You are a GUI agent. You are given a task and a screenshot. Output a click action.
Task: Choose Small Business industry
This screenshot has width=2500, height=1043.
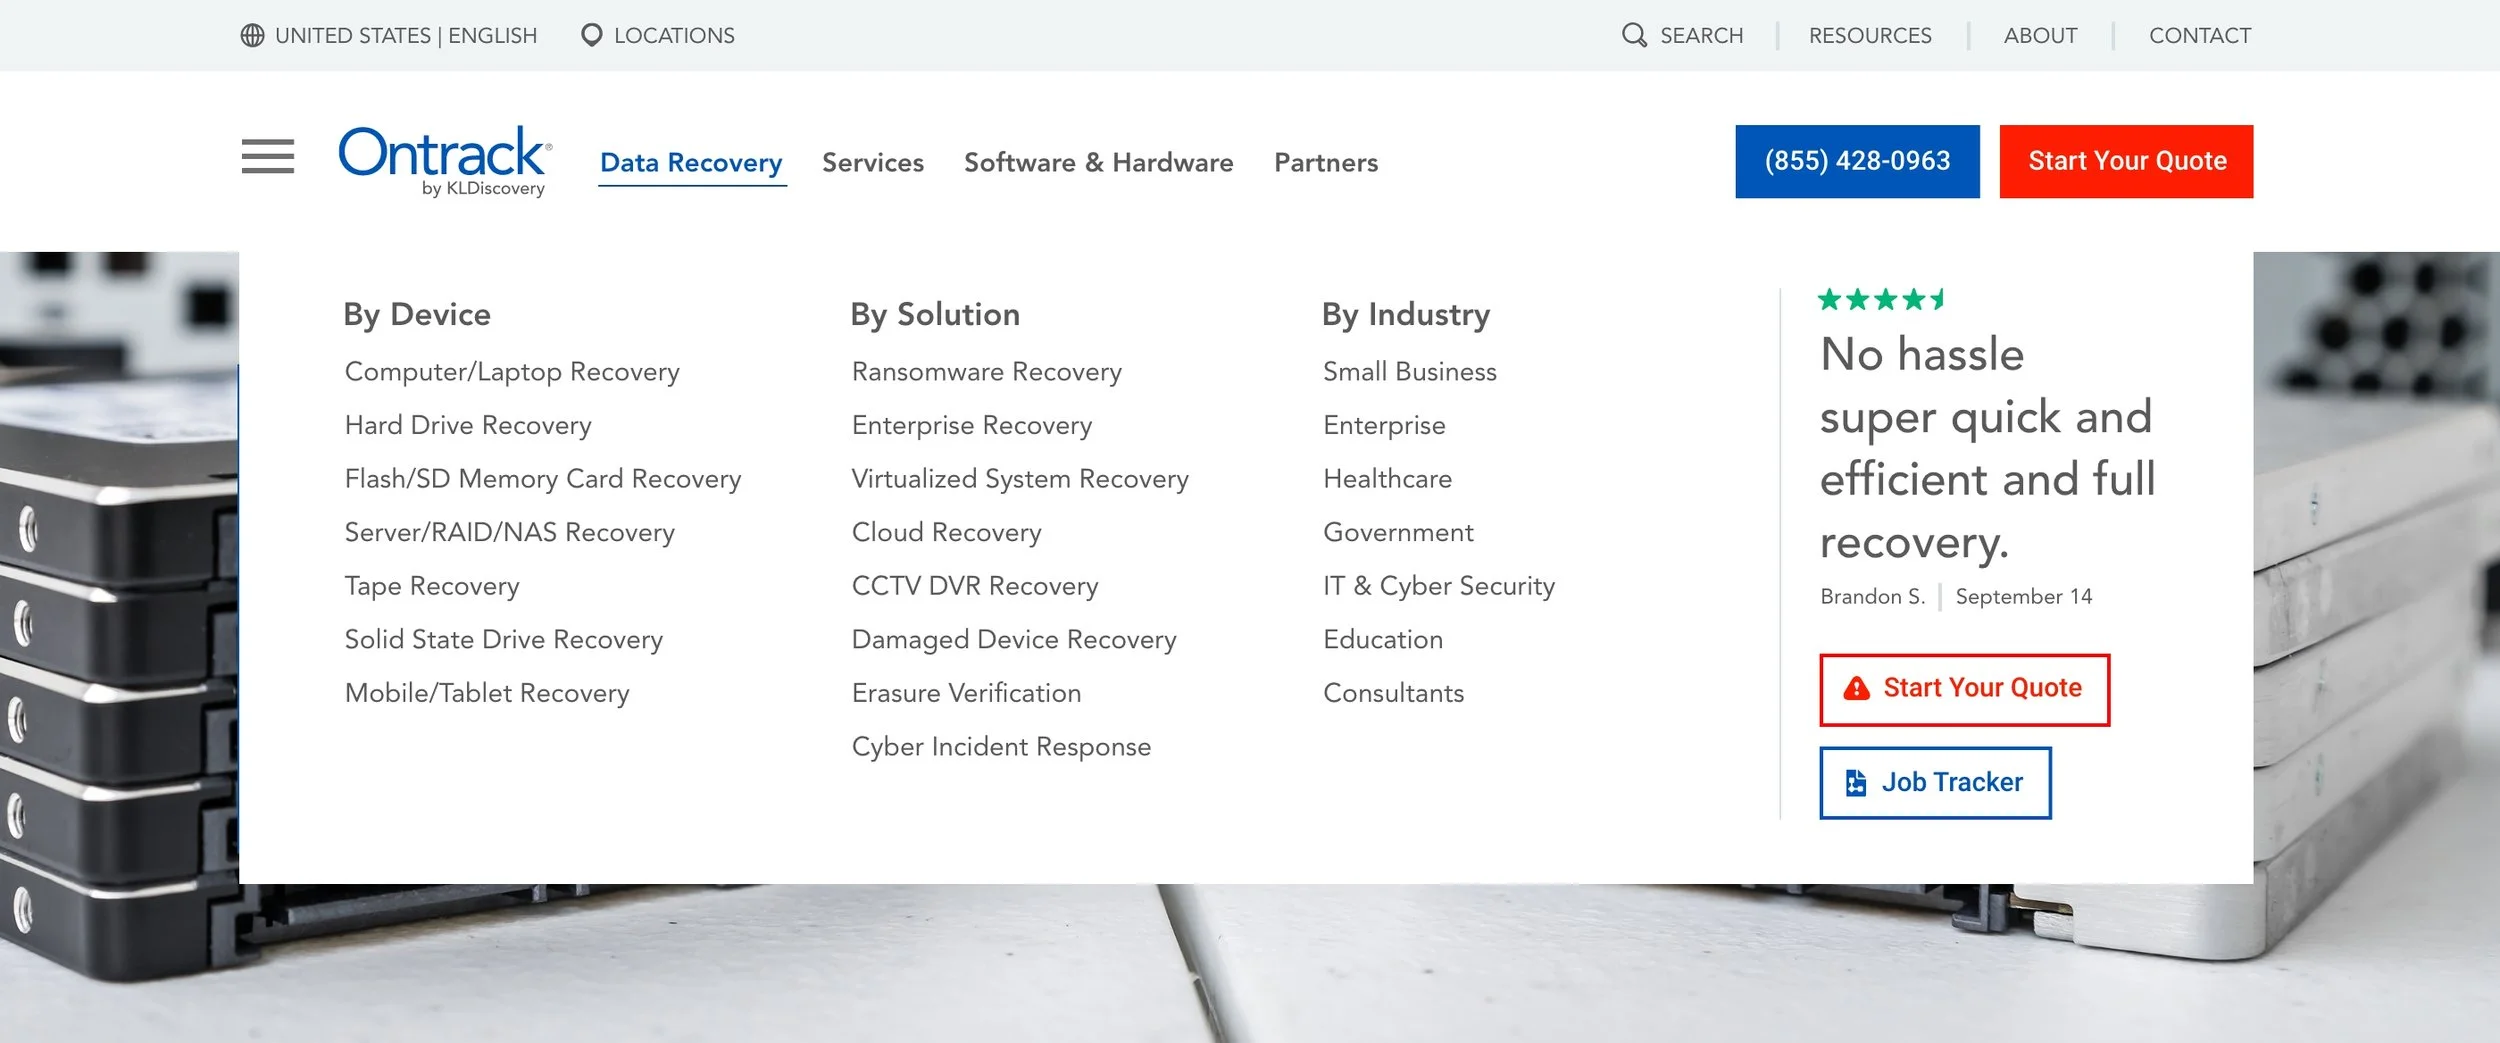click(x=1410, y=372)
